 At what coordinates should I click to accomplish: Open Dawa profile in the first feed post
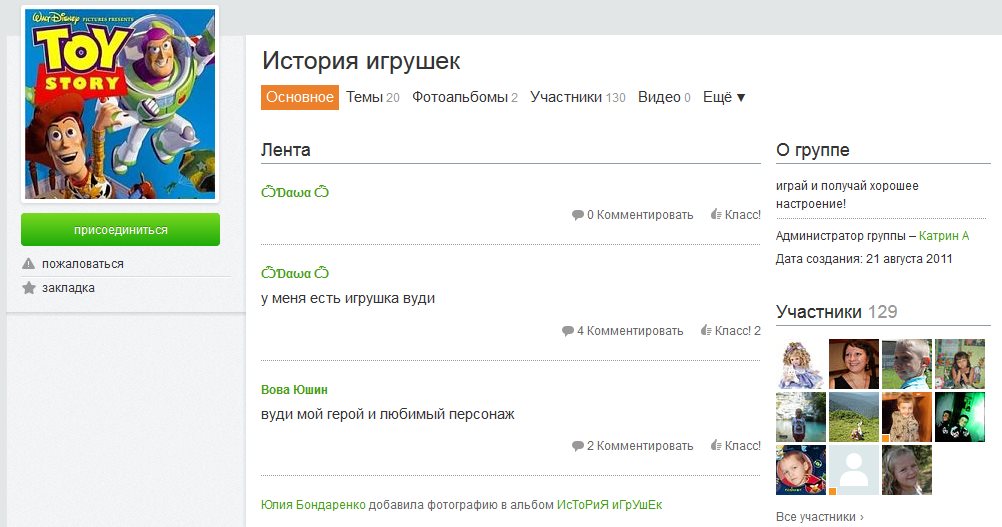295,192
